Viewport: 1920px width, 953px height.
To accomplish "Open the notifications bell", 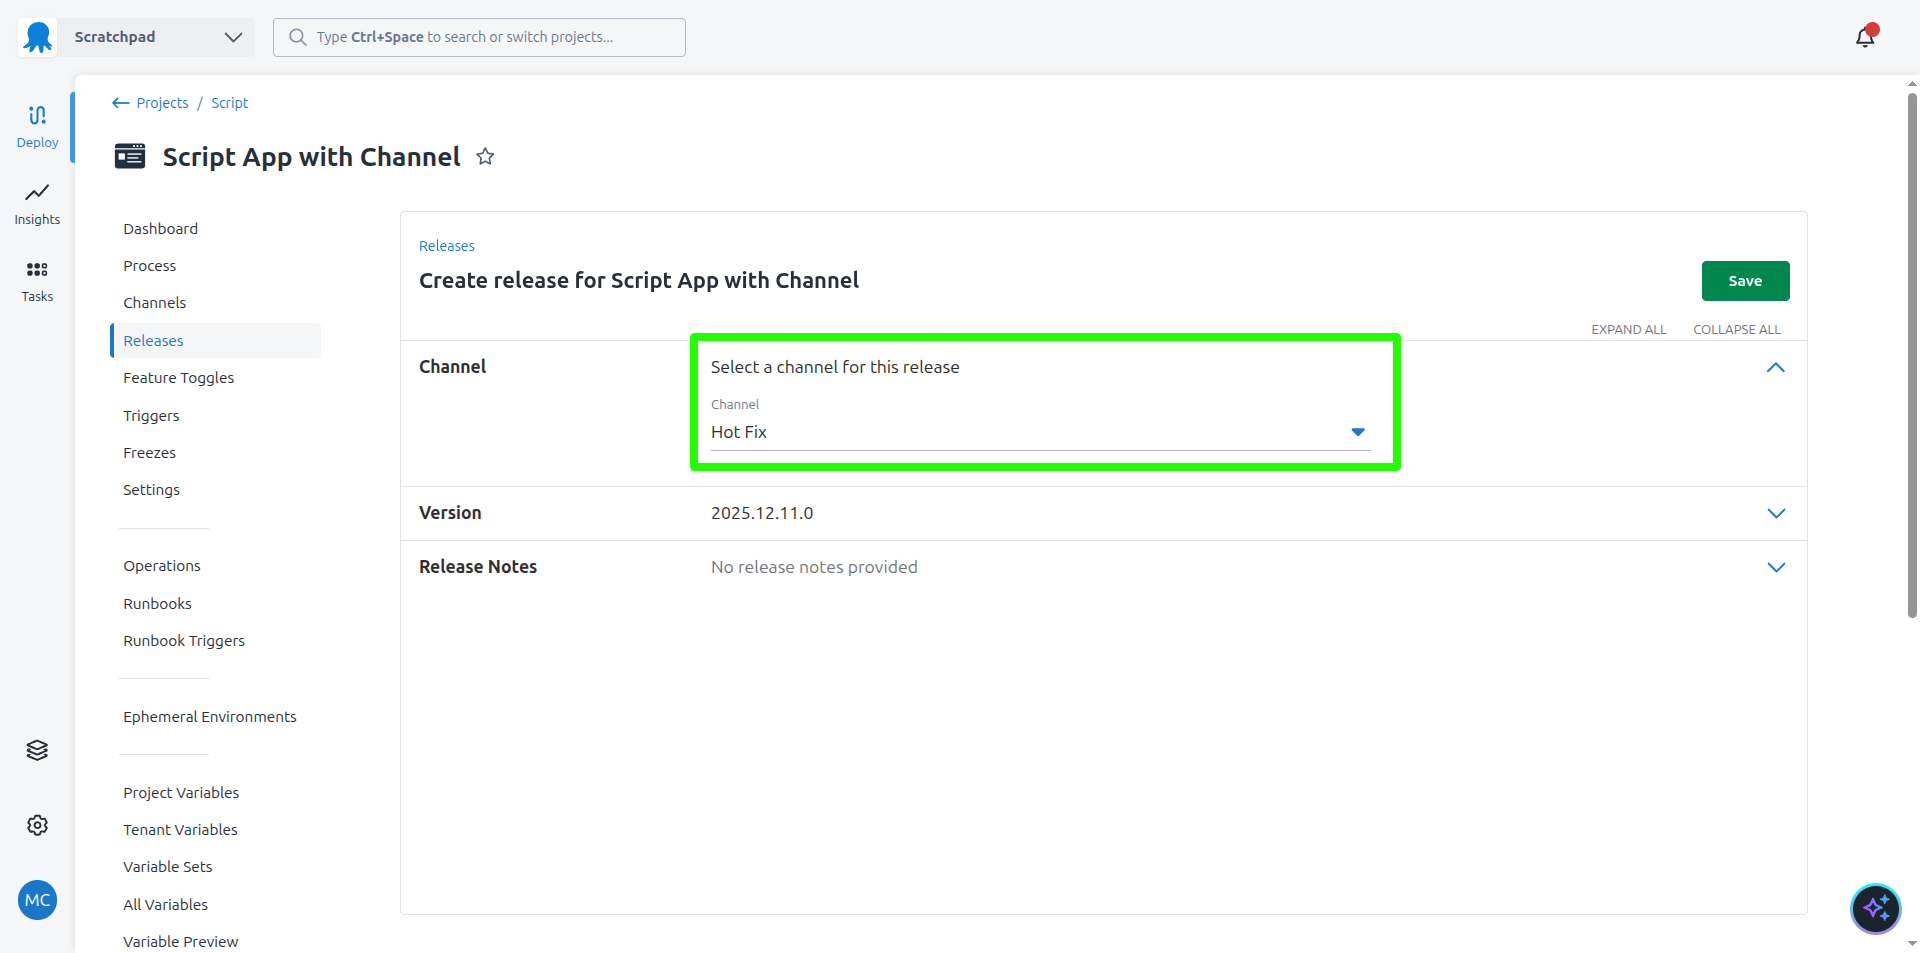I will tap(1865, 37).
